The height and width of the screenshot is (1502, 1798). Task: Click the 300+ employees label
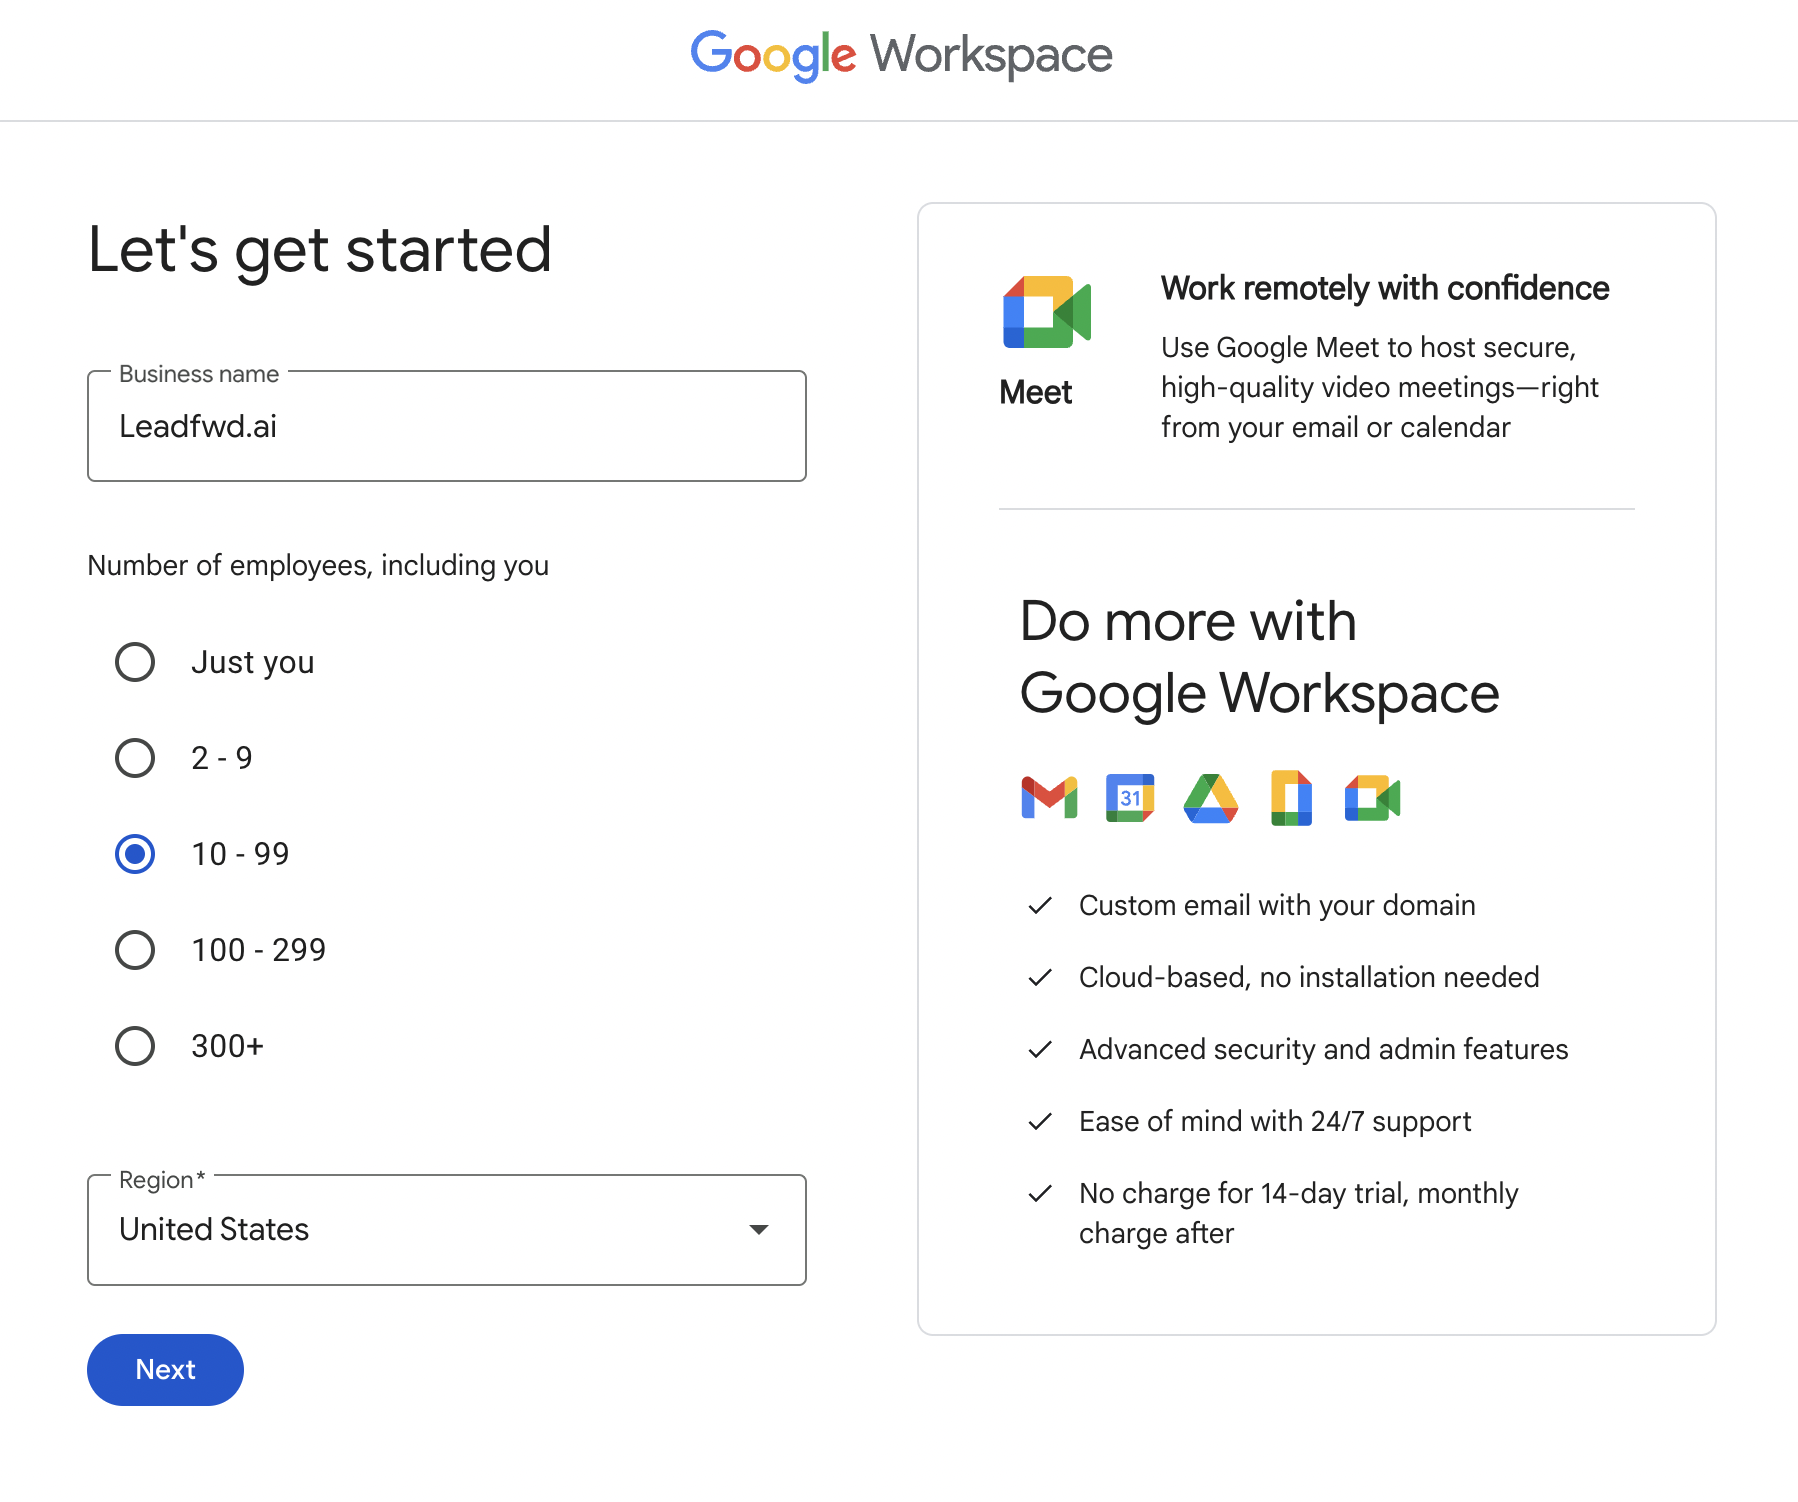tap(226, 1045)
